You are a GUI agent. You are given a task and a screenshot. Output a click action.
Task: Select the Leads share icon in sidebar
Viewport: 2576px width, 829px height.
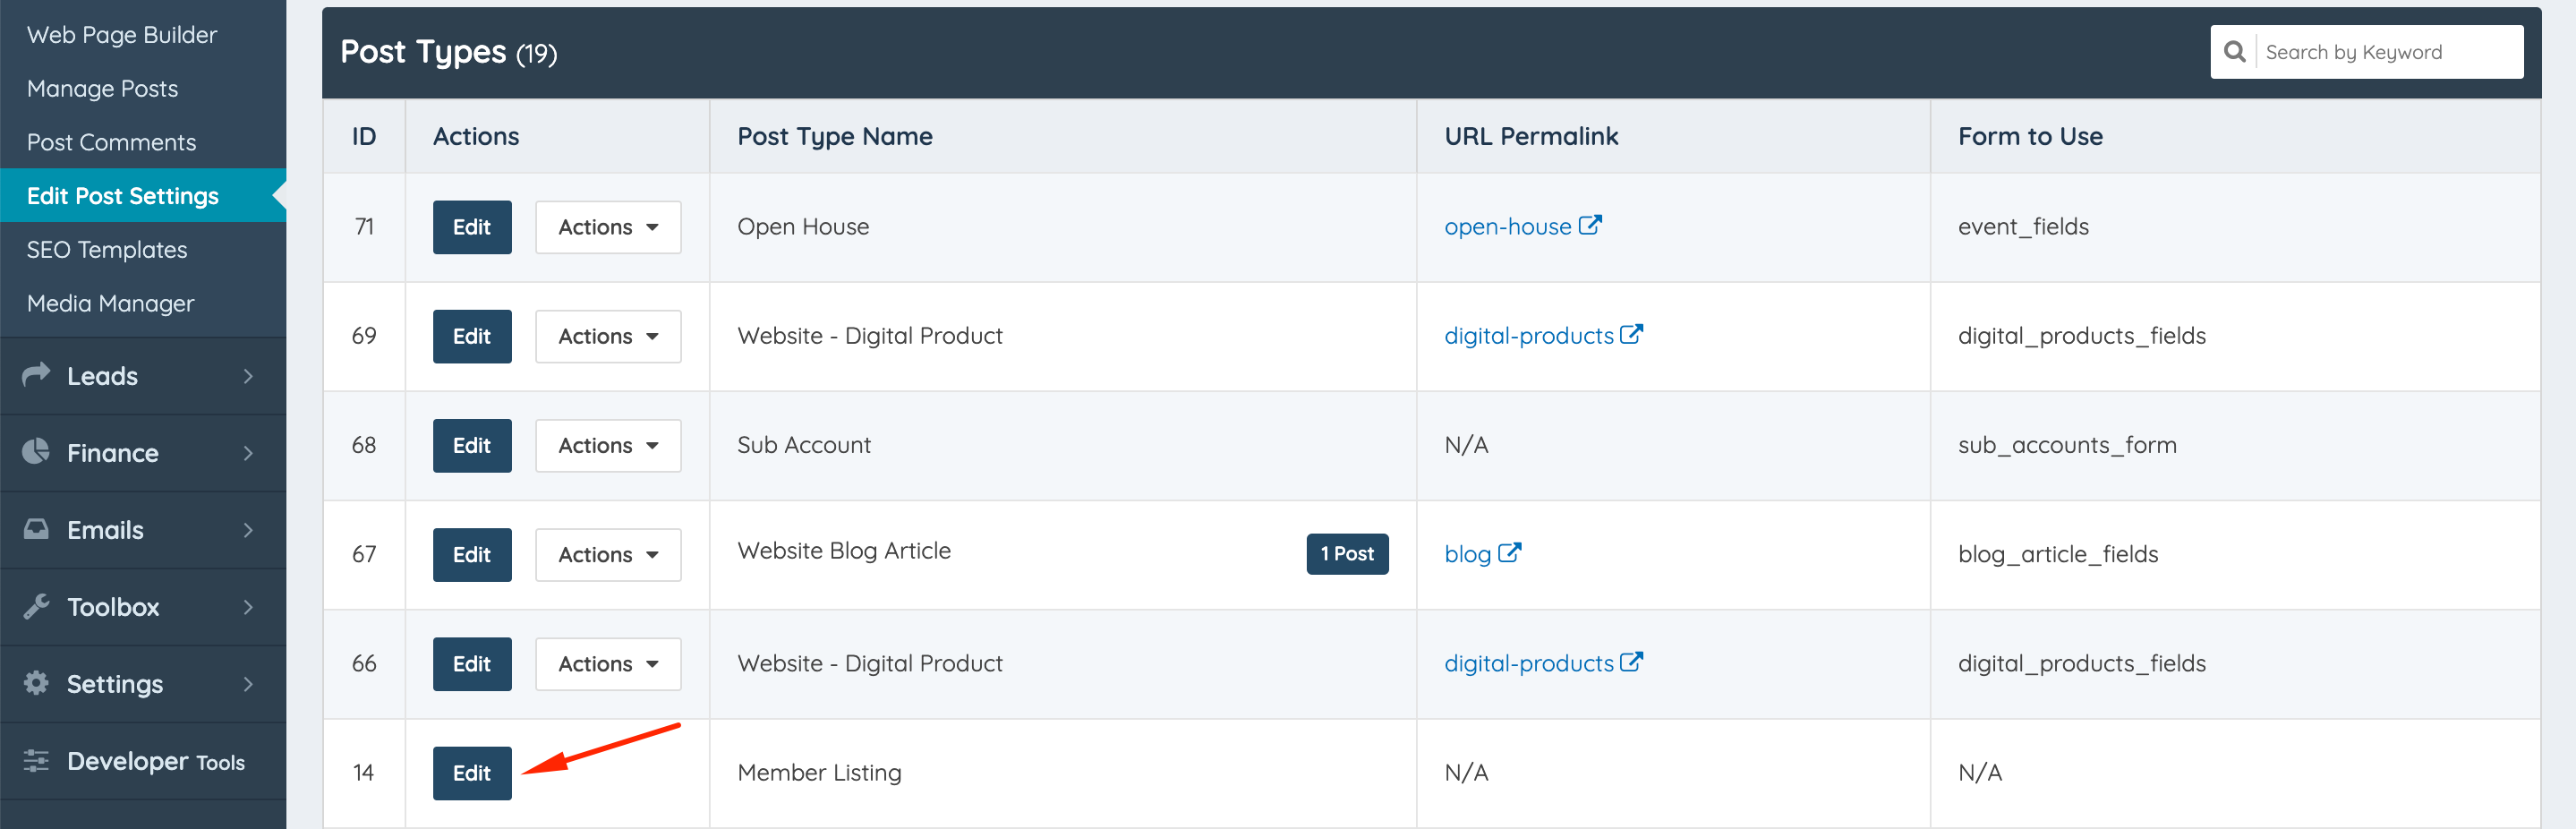point(37,375)
